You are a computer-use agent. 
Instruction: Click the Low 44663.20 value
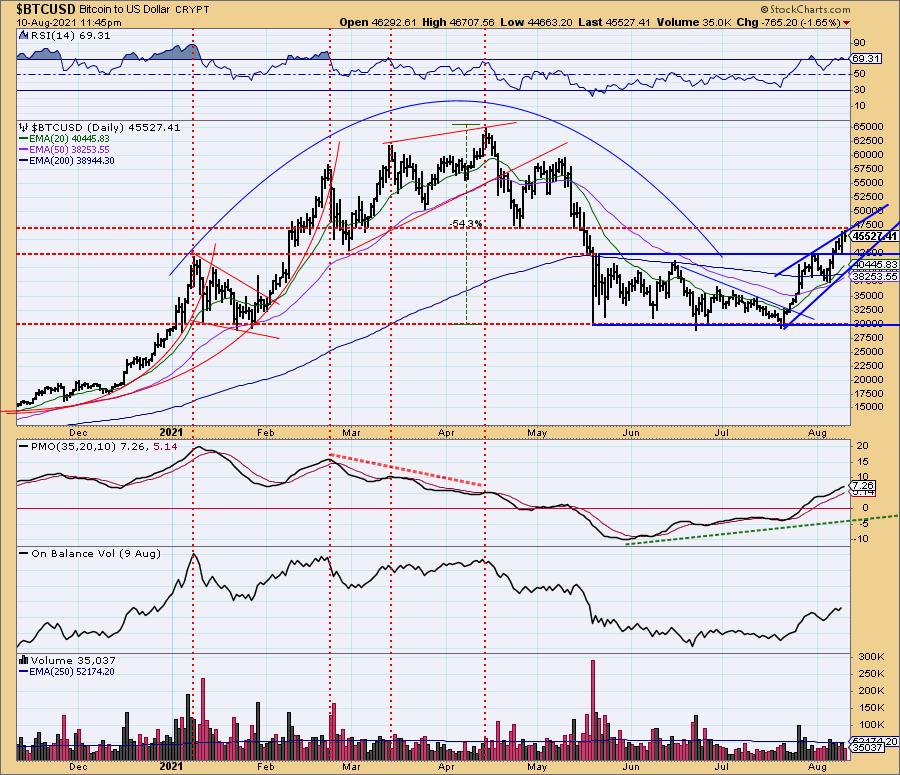click(536, 22)
